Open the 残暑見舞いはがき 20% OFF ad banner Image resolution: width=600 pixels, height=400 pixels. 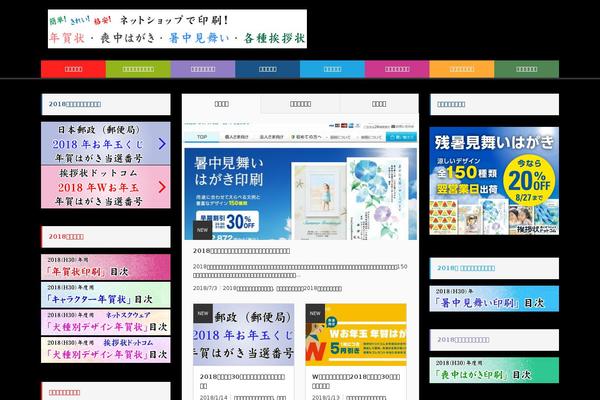pos(494,181)
